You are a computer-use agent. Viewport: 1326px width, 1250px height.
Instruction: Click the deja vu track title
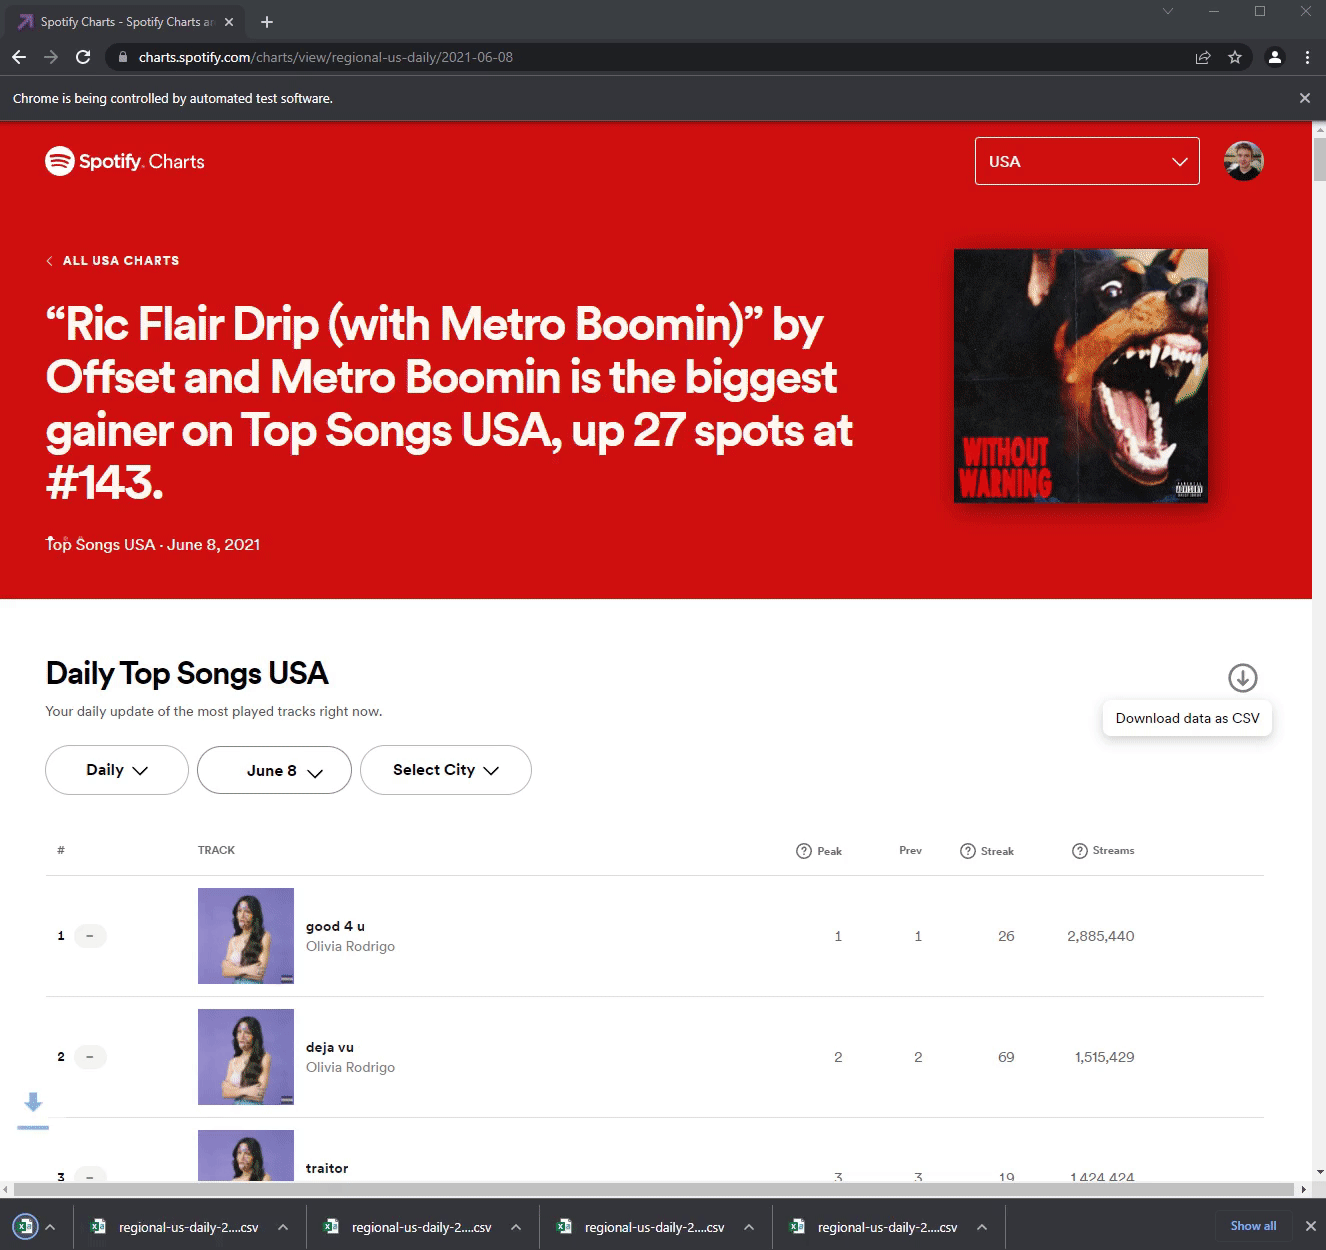click(x=330, y=1047)
